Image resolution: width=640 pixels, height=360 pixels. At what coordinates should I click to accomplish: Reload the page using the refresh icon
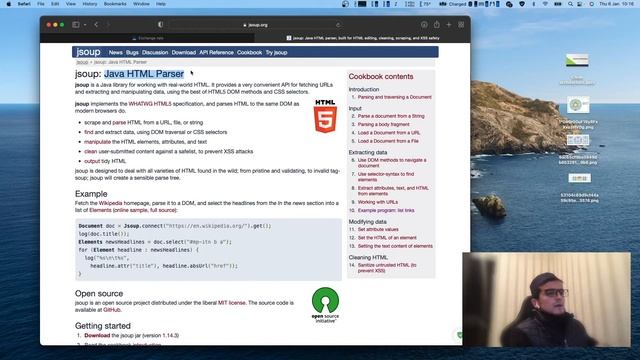click(338, 25)
